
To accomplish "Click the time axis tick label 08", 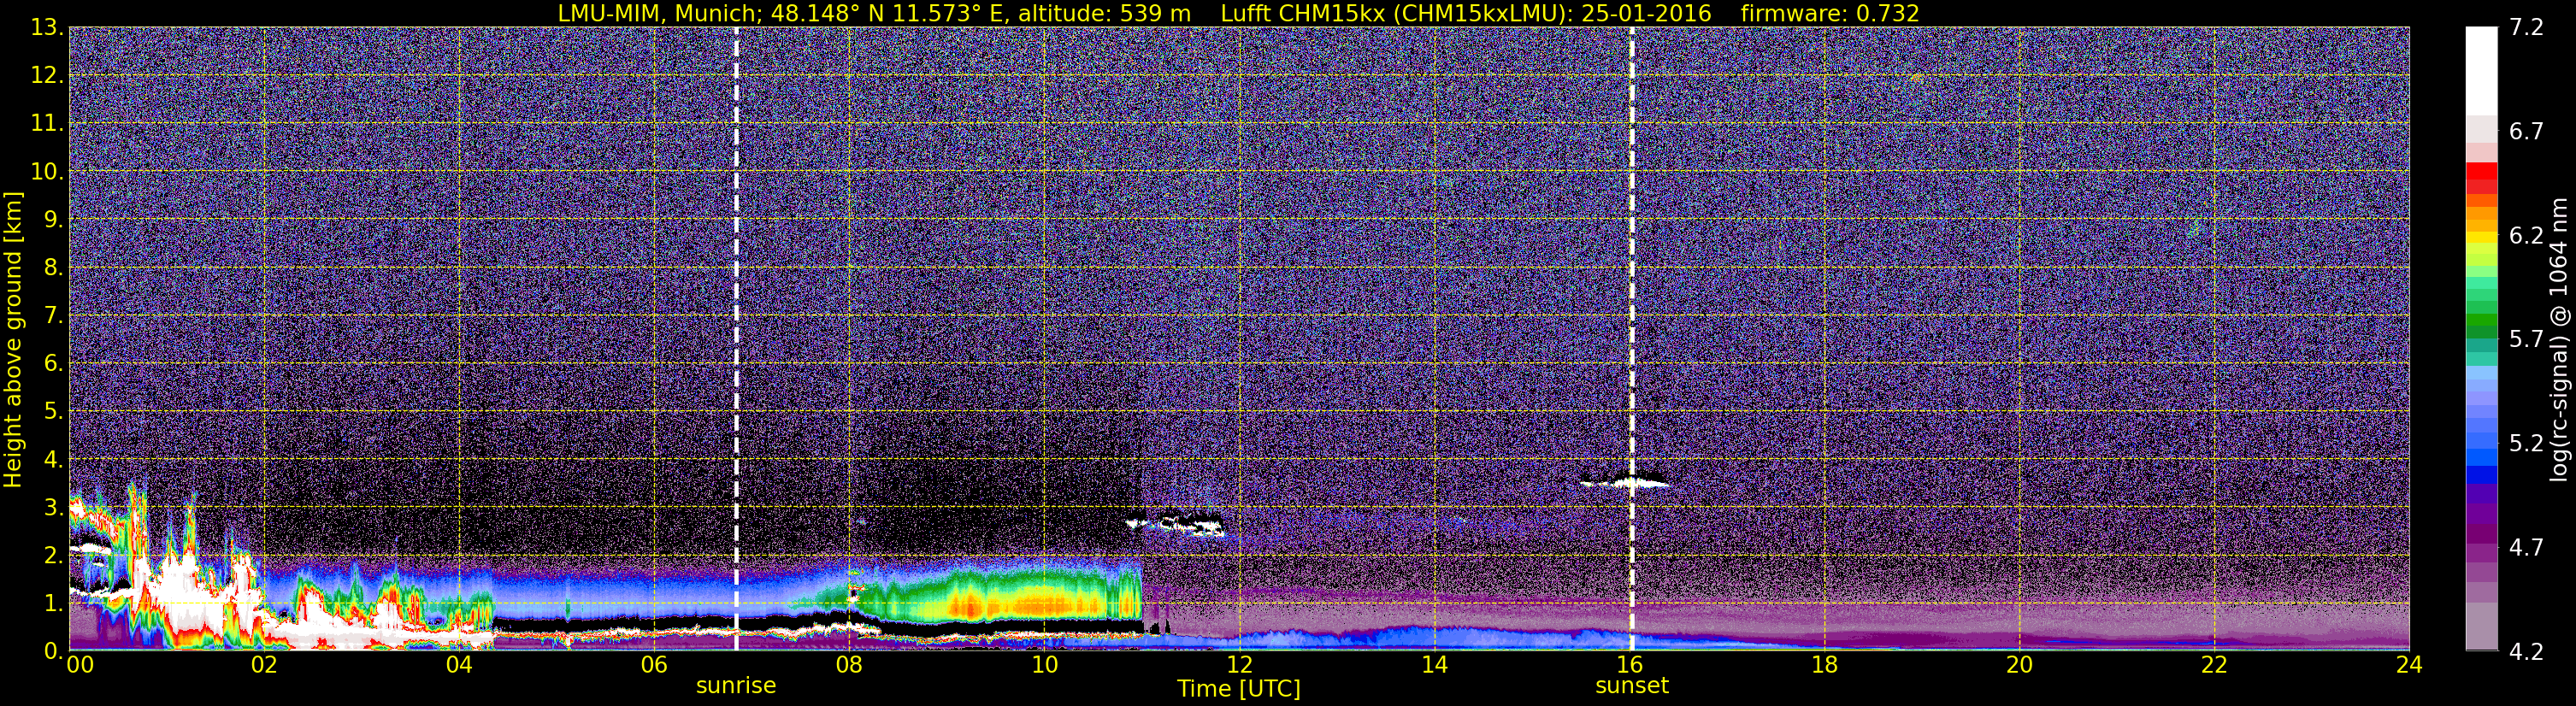I will [x=849, y=665].
